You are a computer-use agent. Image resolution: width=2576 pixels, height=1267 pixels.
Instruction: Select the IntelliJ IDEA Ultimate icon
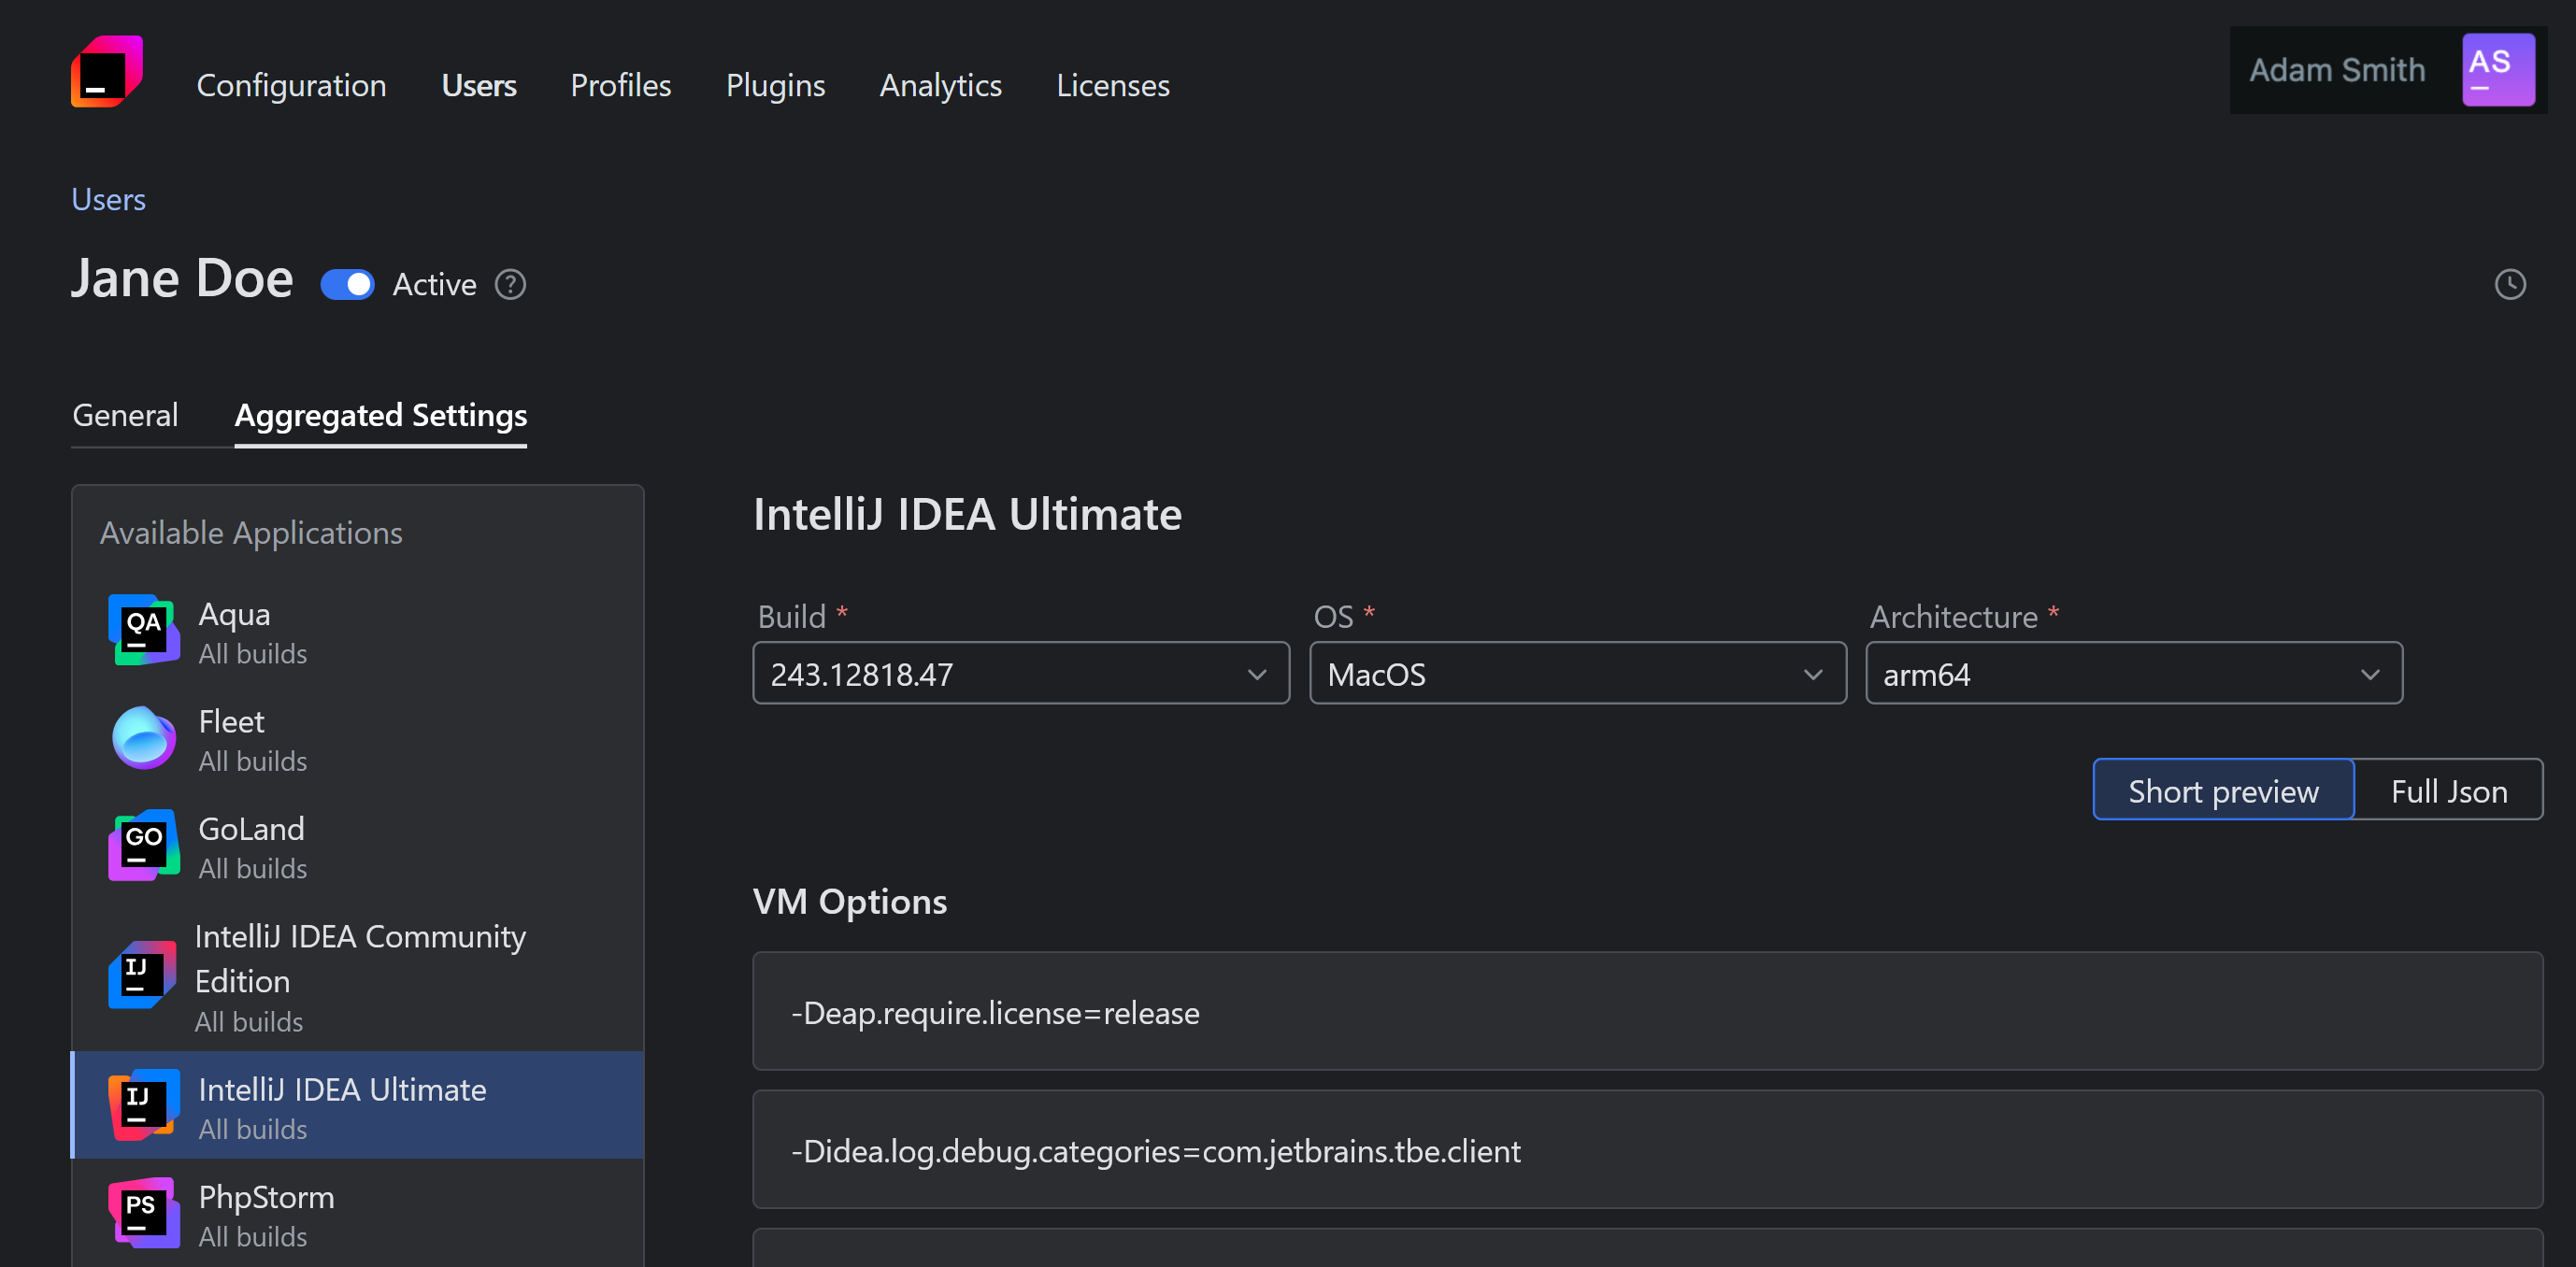[143, 1105]
